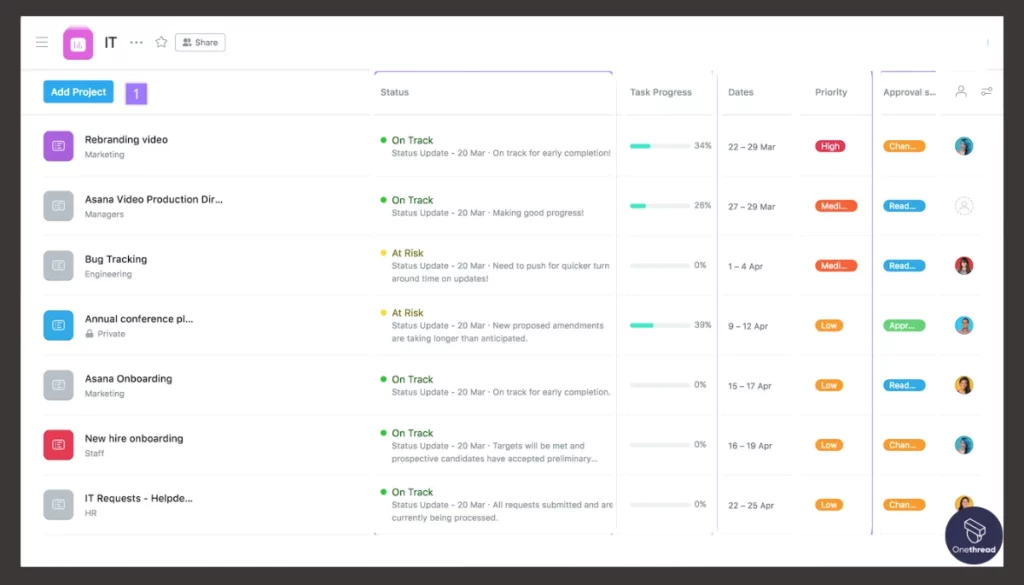Open the Rebranding video project

pos(126,140)
